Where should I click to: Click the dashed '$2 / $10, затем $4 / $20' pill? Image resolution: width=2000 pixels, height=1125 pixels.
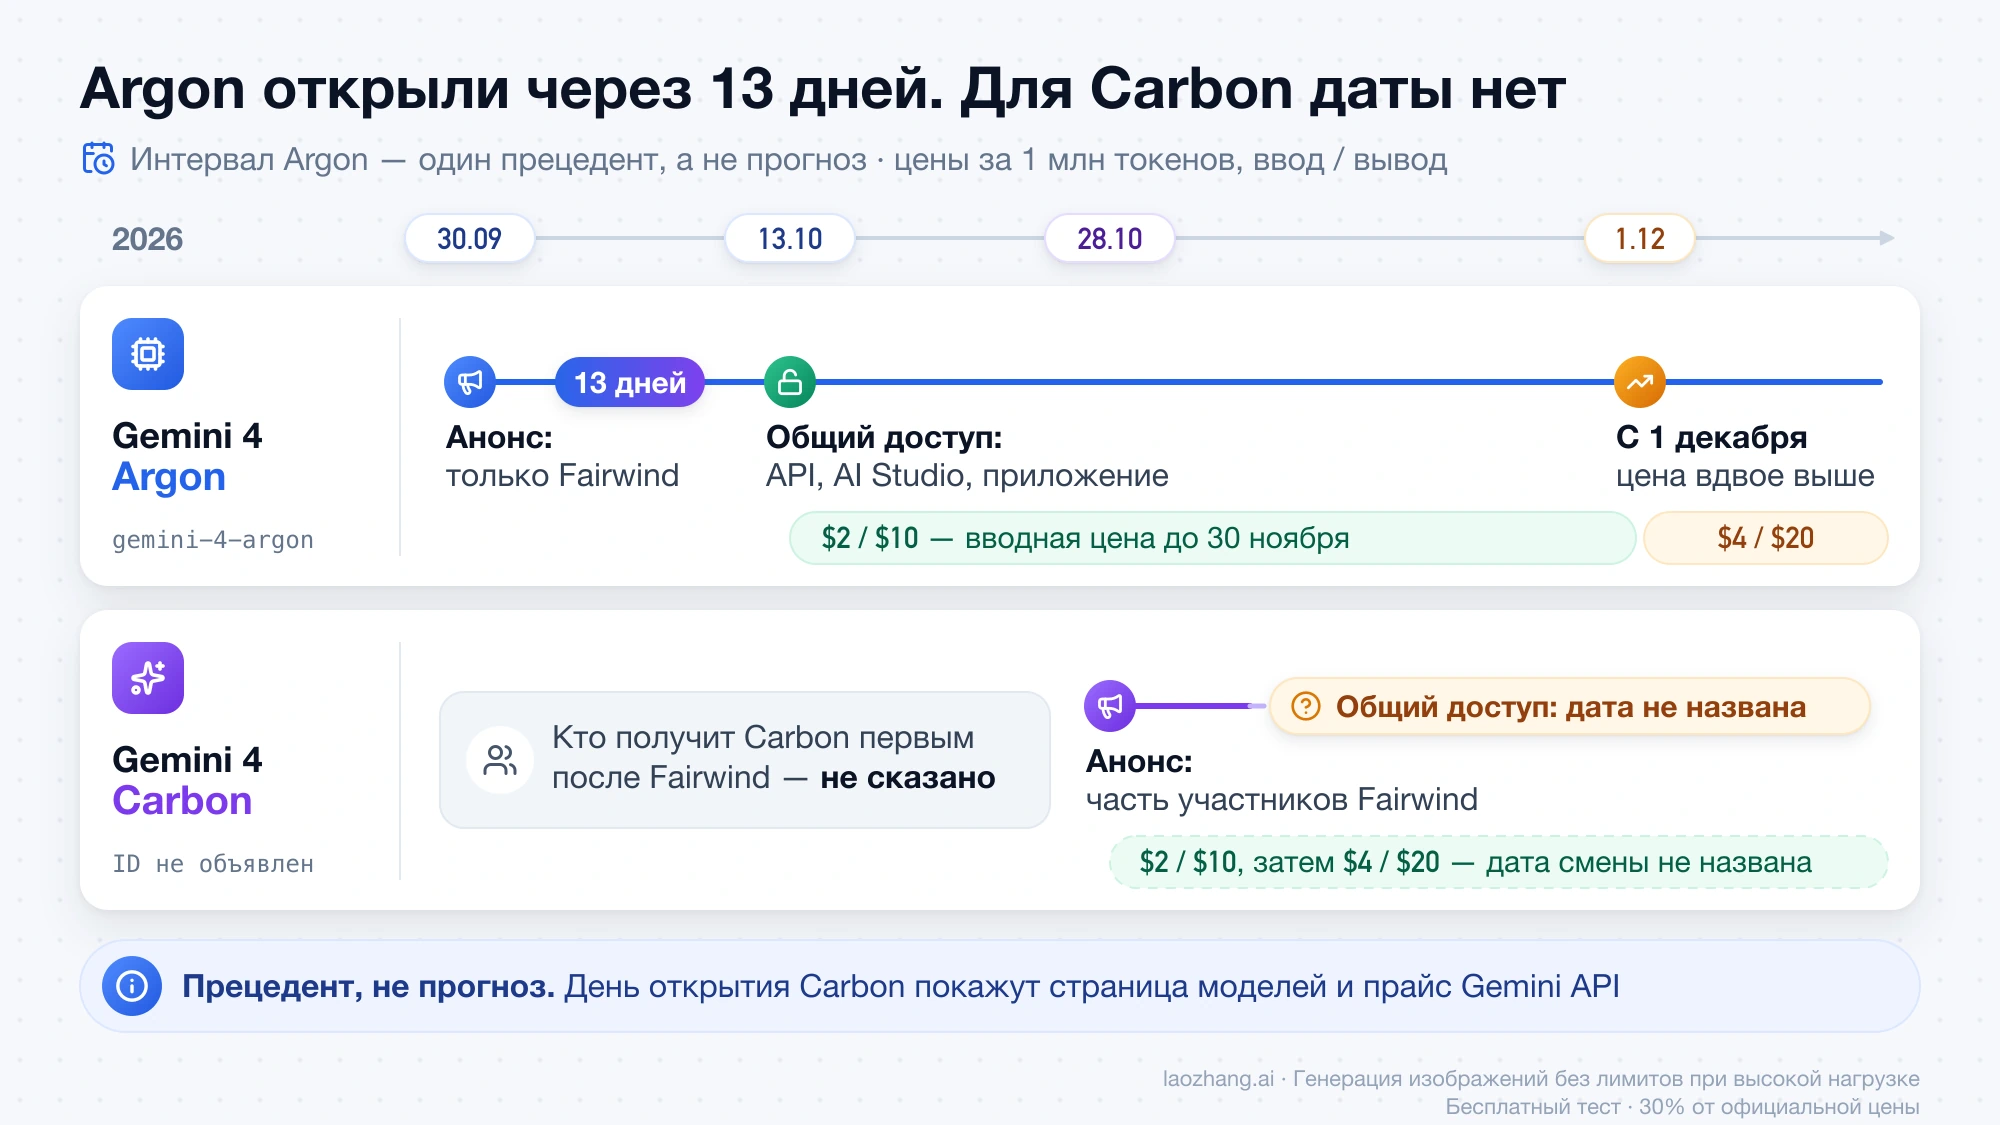(x=1498, y=862)
